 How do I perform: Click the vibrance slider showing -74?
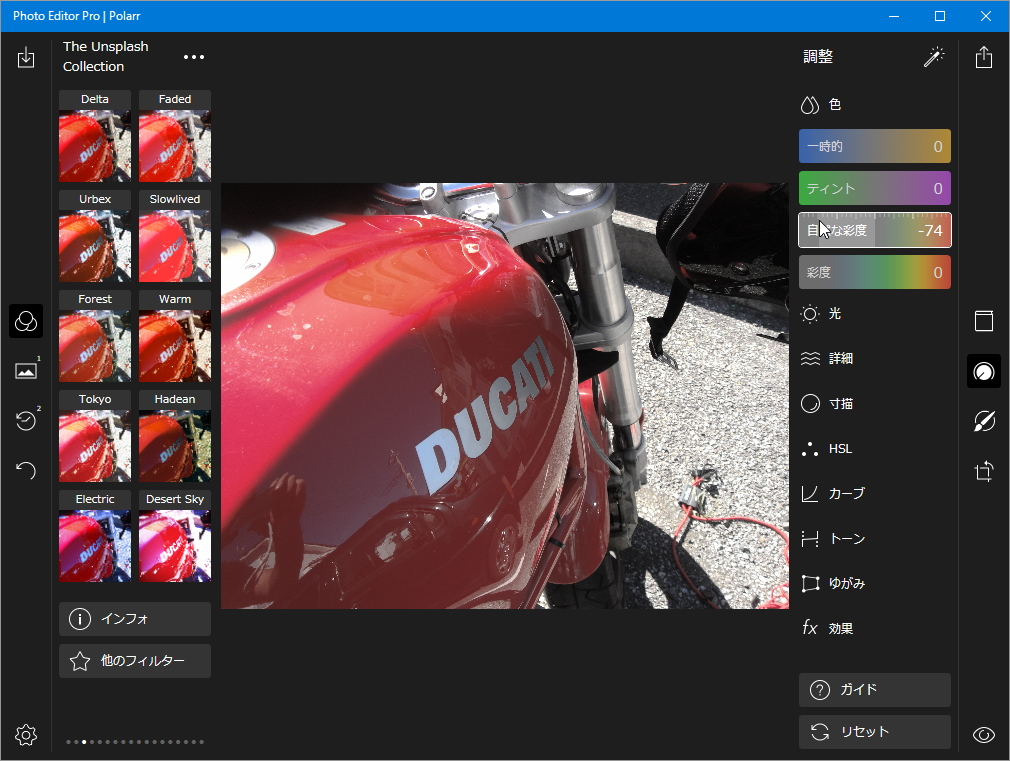coord(875,230)
